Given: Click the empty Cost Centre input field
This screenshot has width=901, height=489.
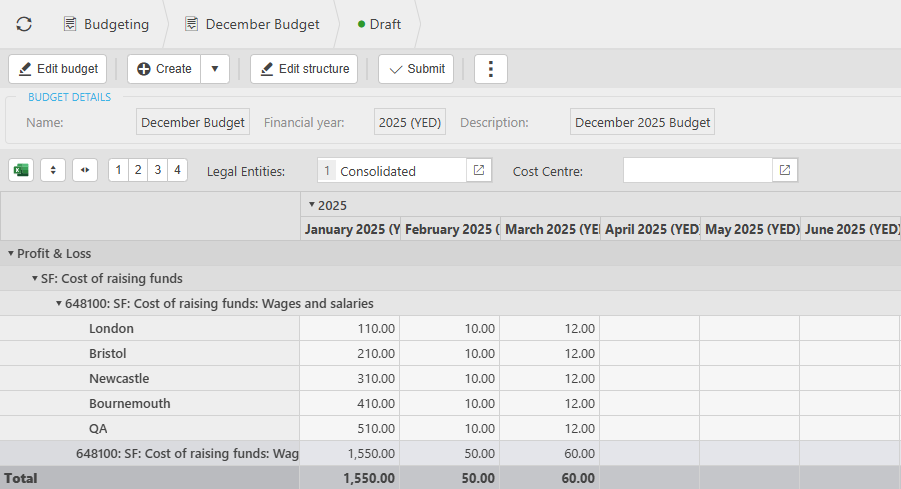Looking at the screenshot, I should tap(697, 170).
